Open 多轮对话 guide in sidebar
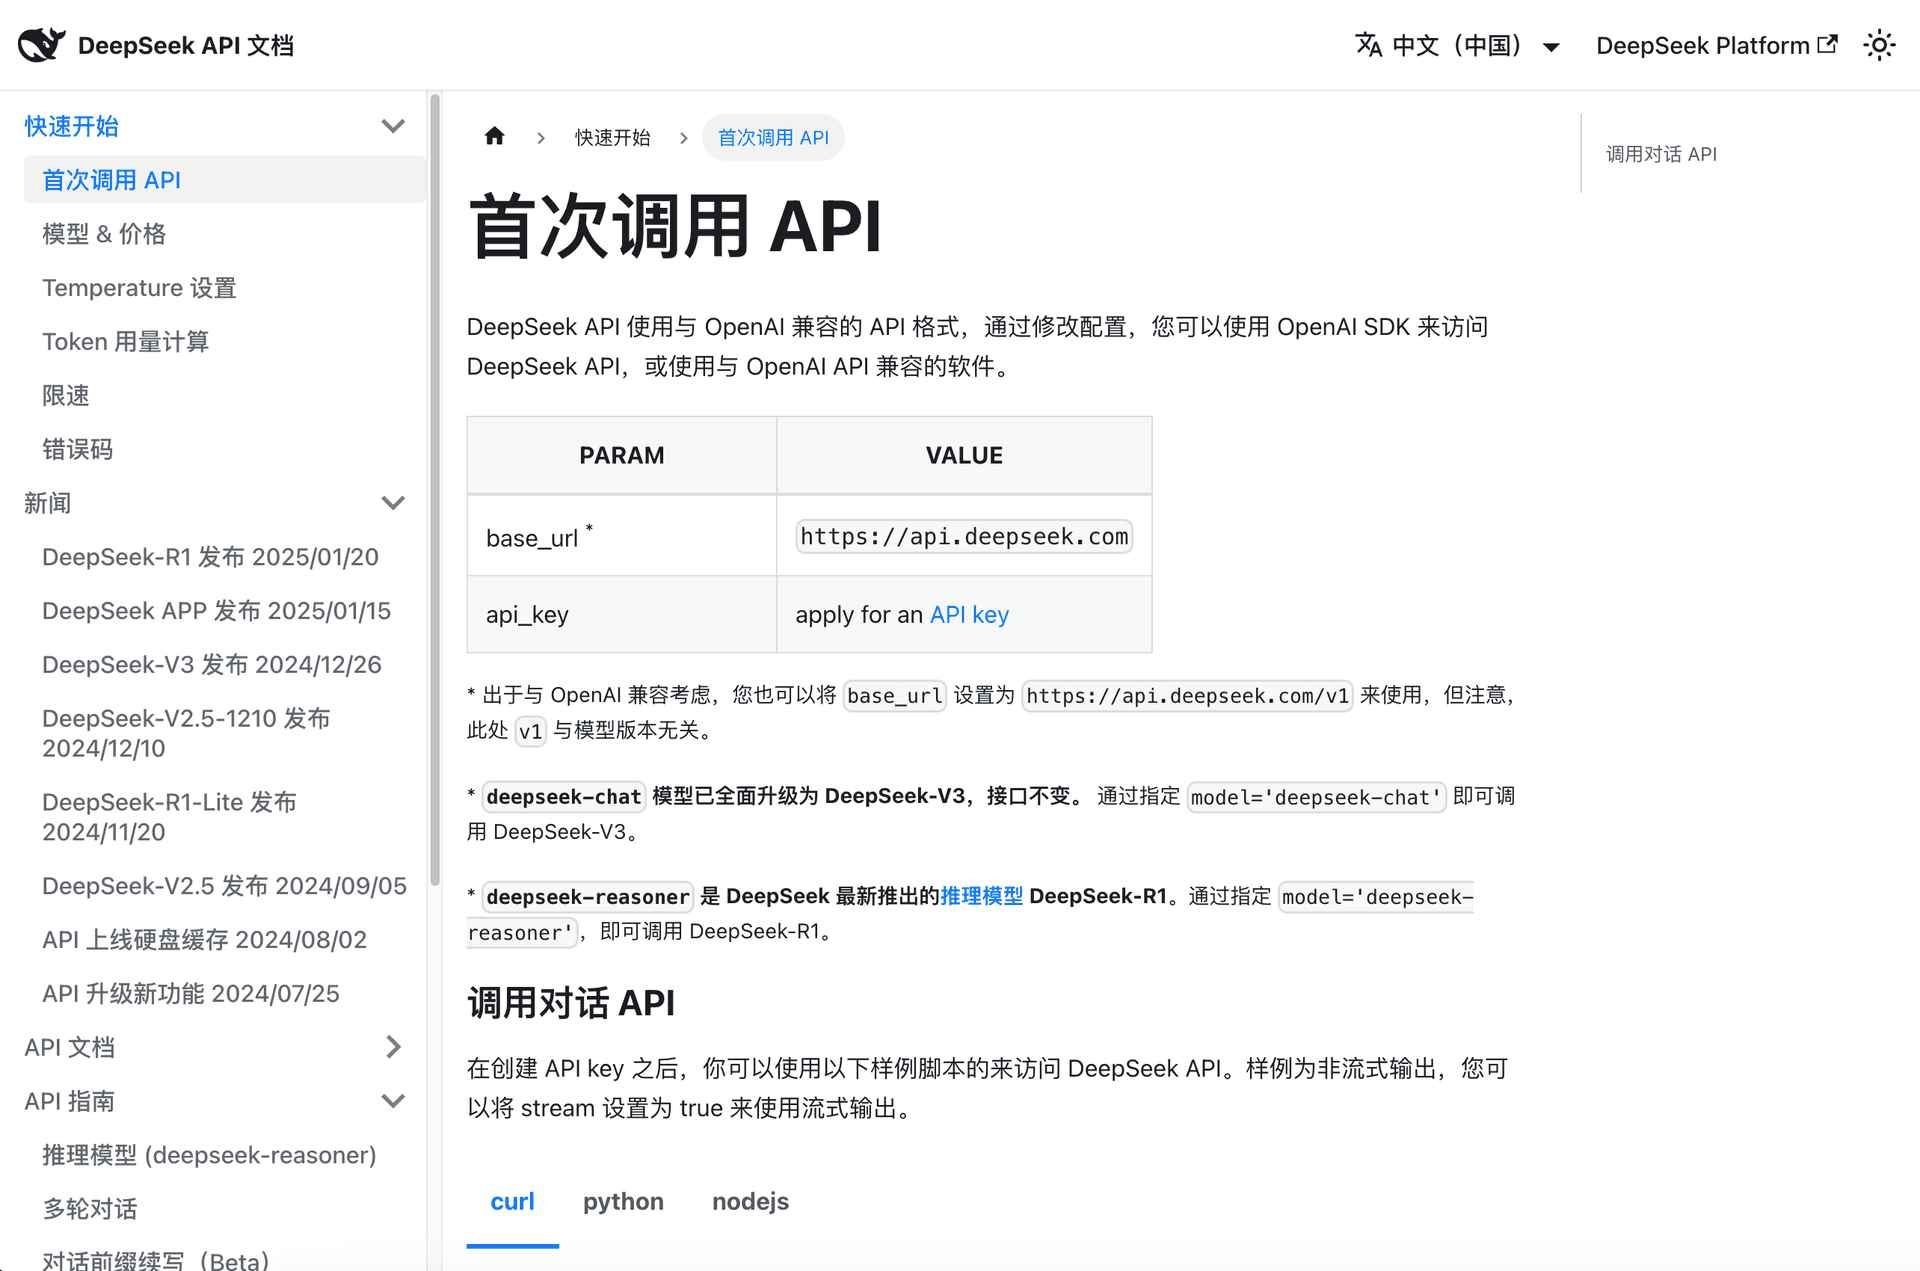 pos(90,1209)
